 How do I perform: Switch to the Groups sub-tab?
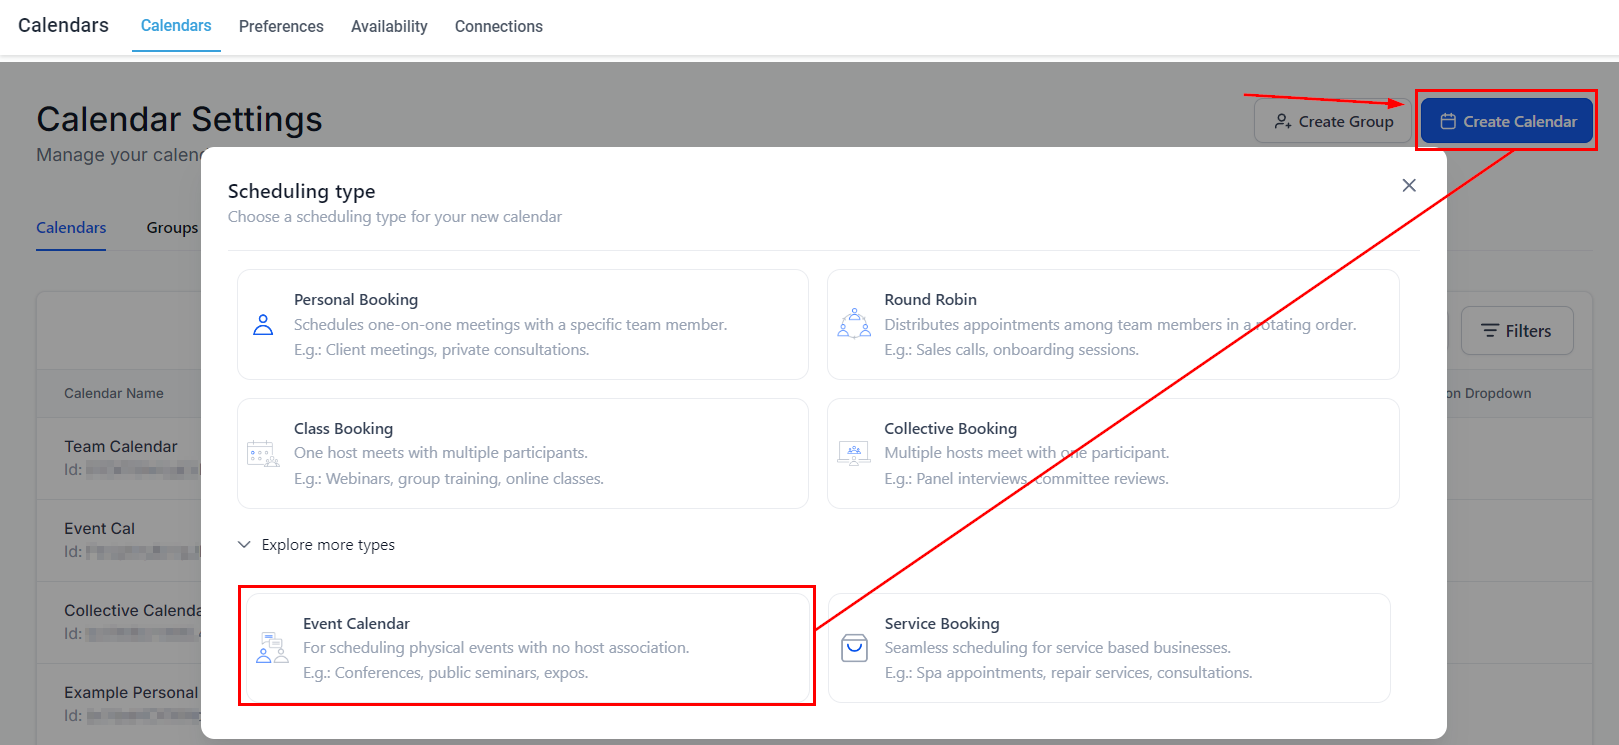(x=172, y=228)
